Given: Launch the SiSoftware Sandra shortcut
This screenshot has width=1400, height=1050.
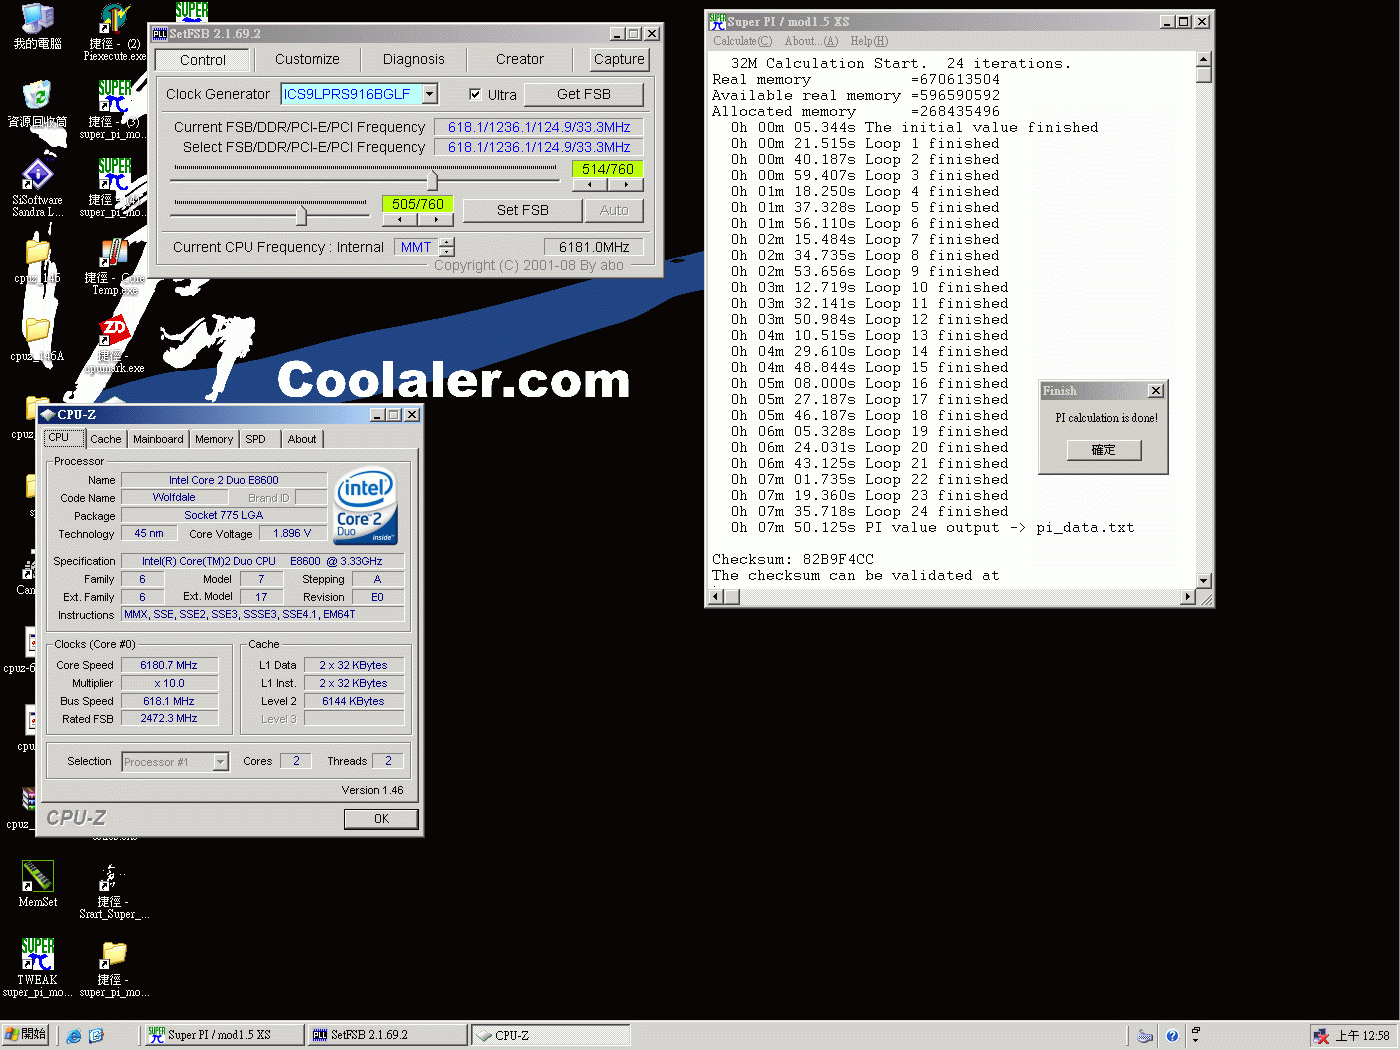Looking at the screenshot, I should tap(37, 175).
